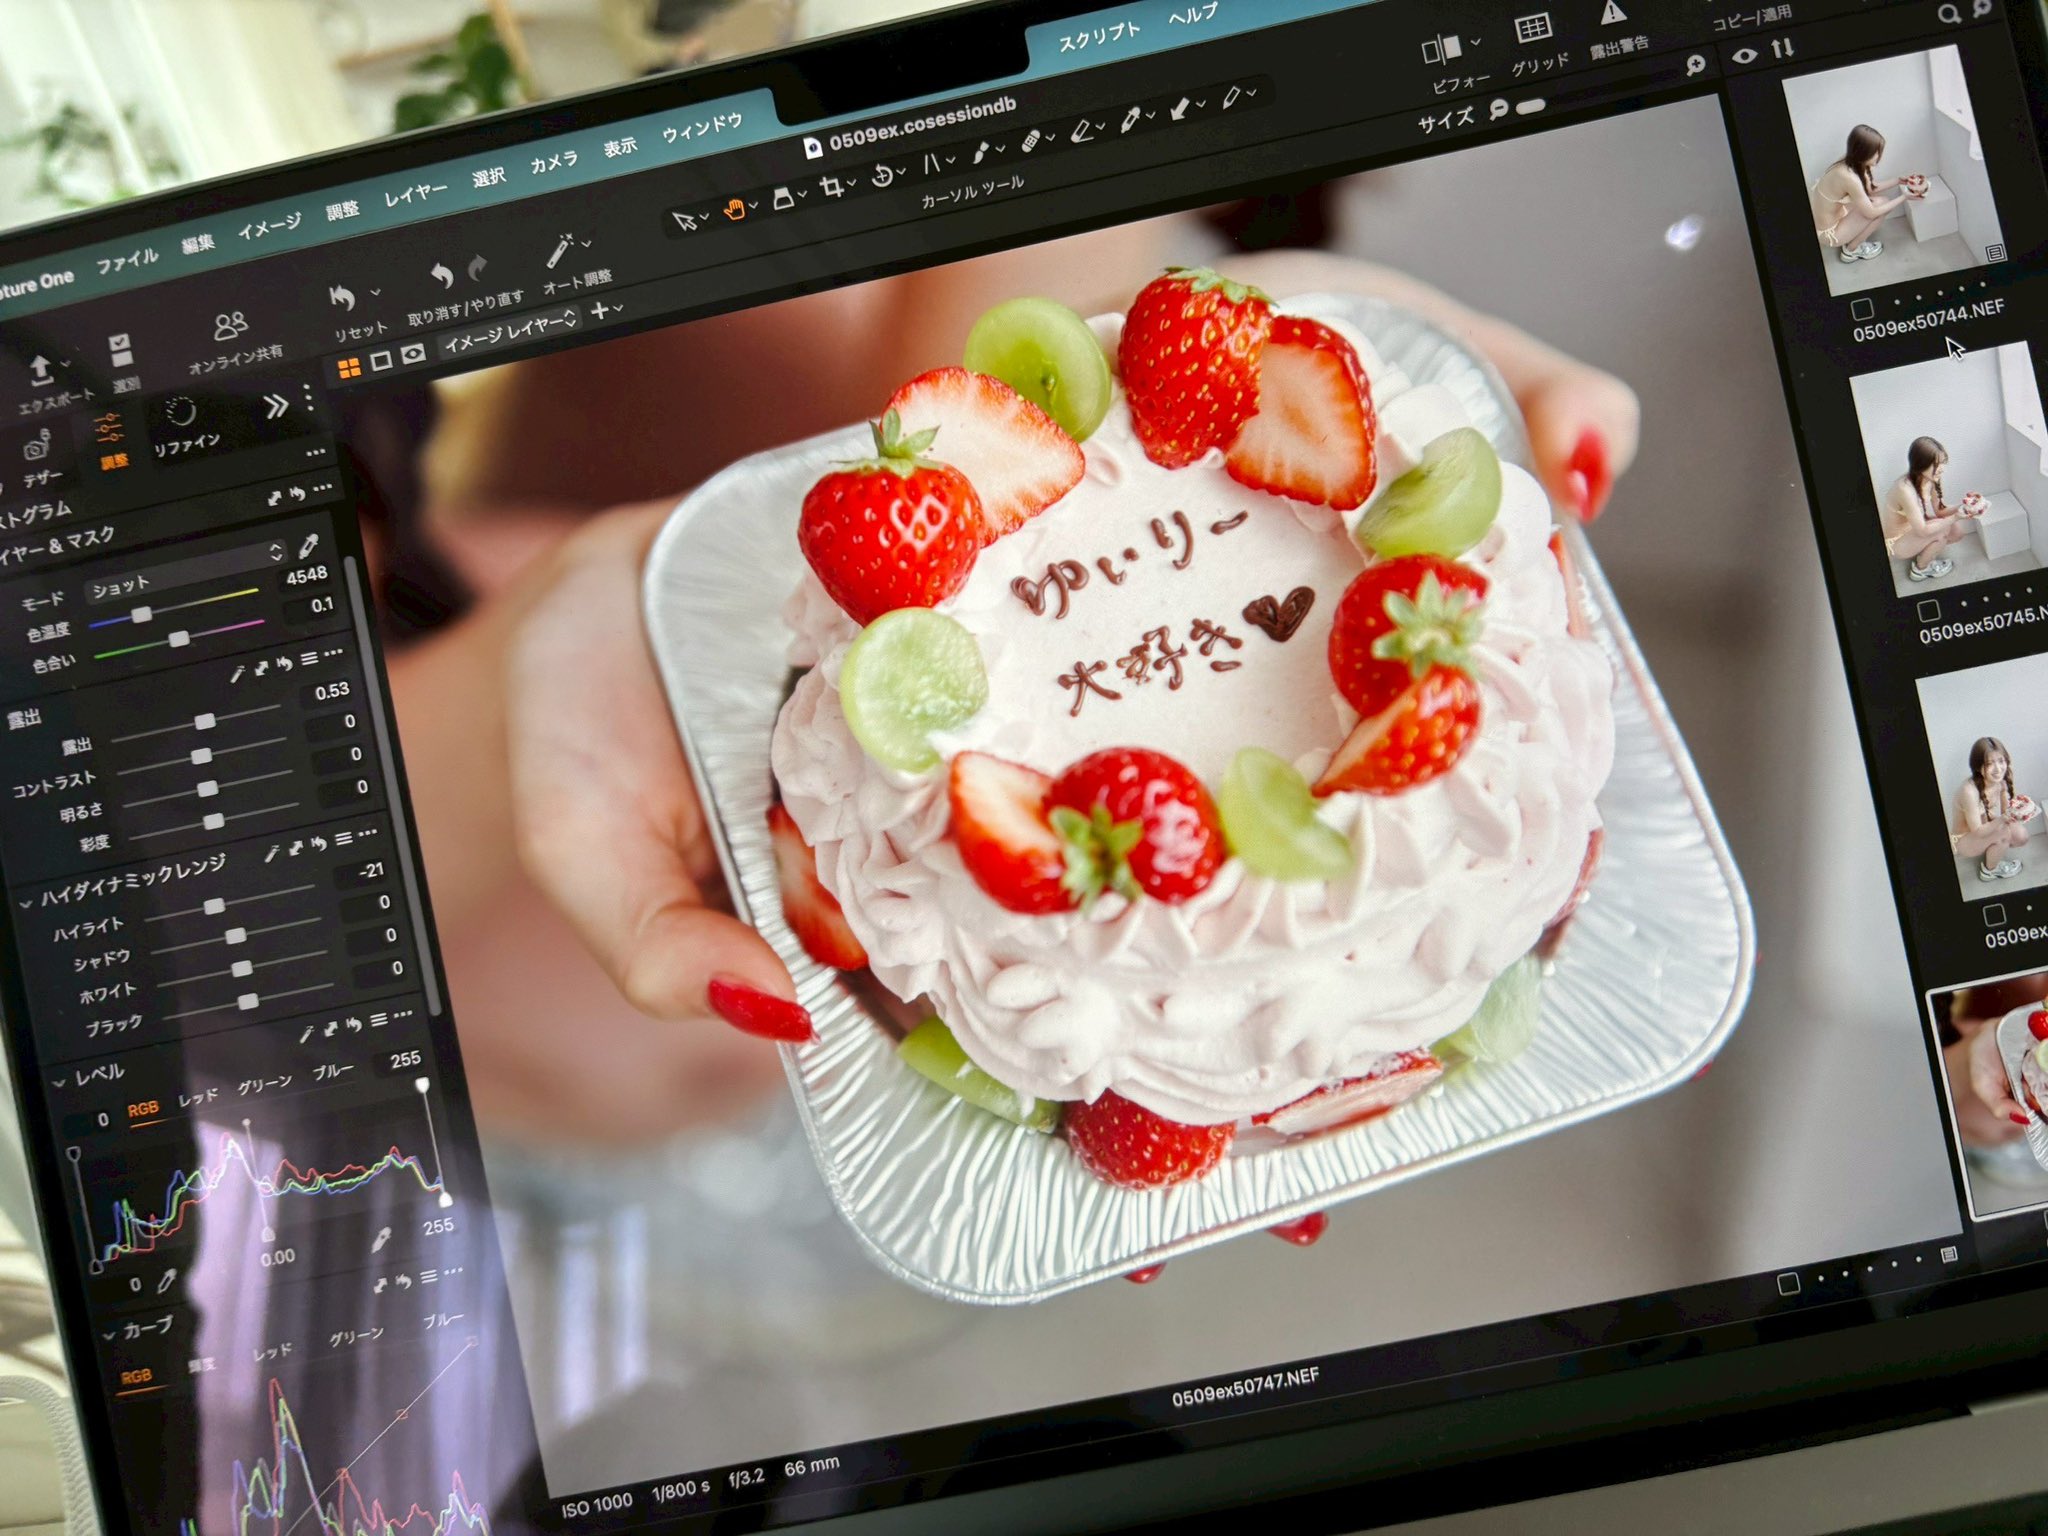This screenshot has height=1536, width=2048.
Task: Switch to the Adjust (調整) tool tab
Action: point(110,440)
